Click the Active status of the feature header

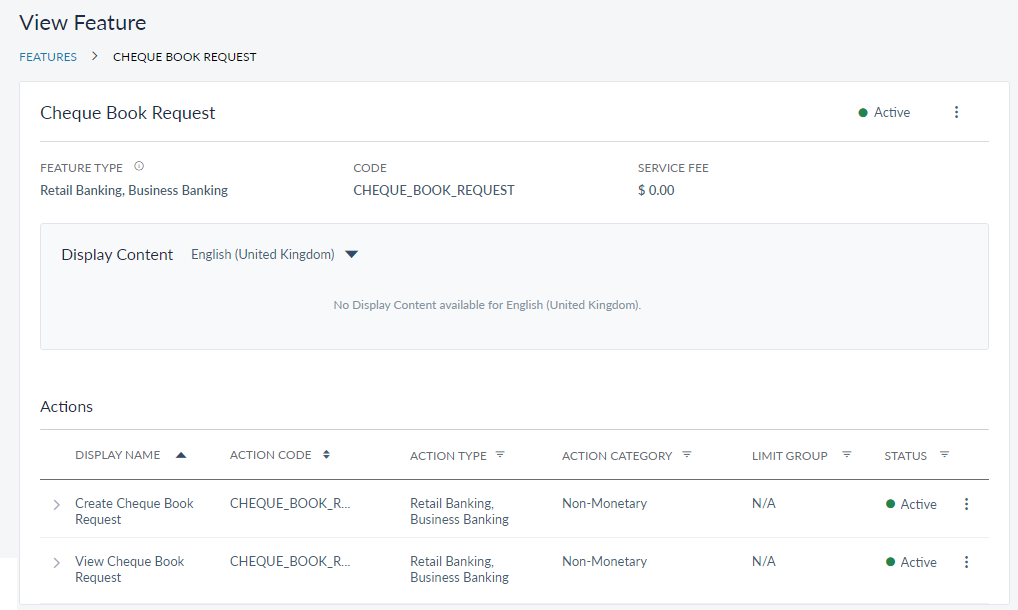tap(884, 112)
